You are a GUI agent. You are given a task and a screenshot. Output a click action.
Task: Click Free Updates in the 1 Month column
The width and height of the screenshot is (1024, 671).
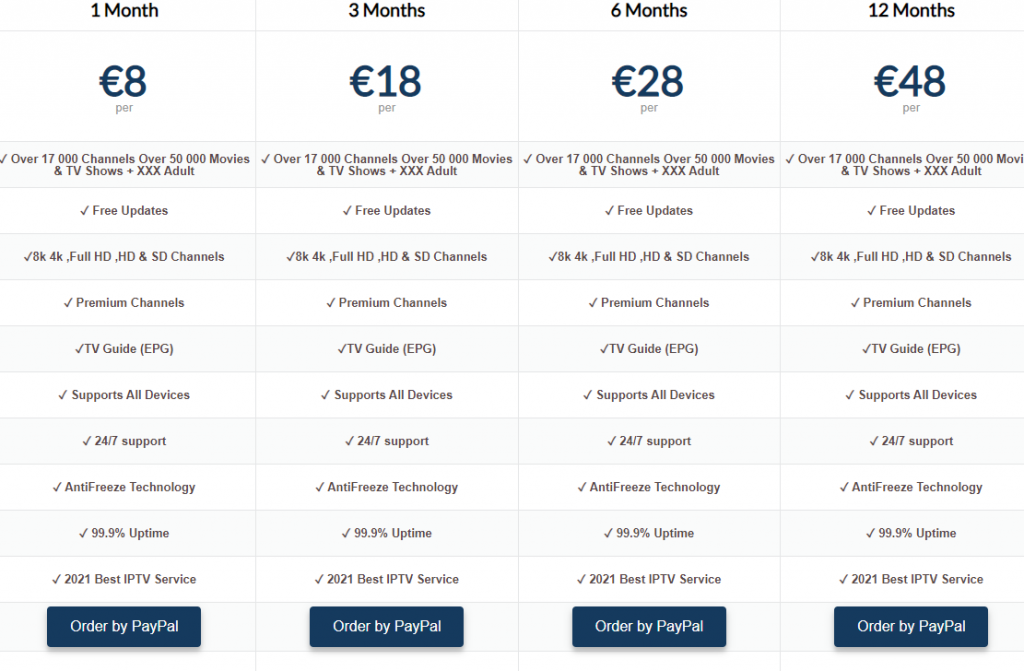[x=124, y=211]
